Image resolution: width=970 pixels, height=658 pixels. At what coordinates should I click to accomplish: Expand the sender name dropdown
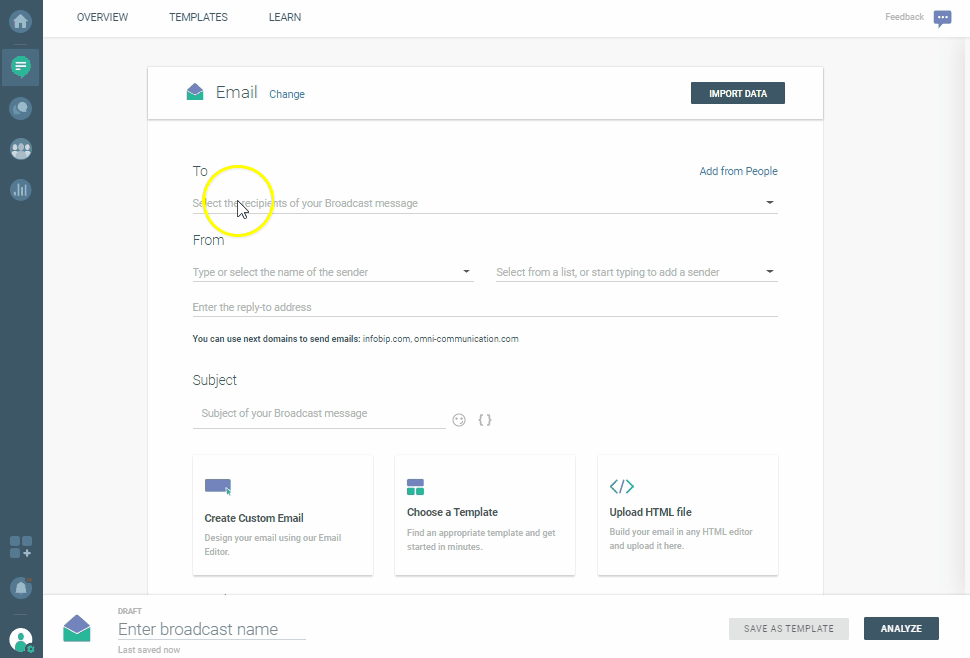(x=466, y=272)
